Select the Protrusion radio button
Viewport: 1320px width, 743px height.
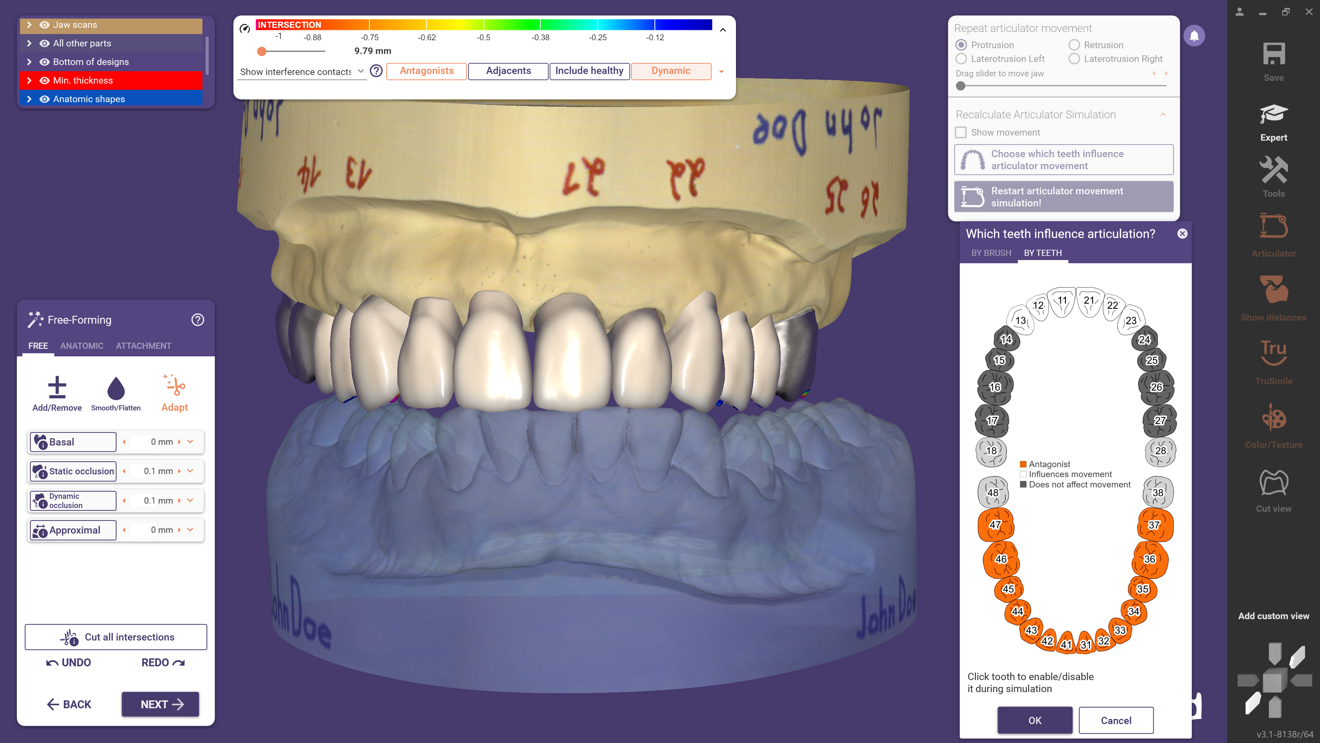[x=962, y=44]
